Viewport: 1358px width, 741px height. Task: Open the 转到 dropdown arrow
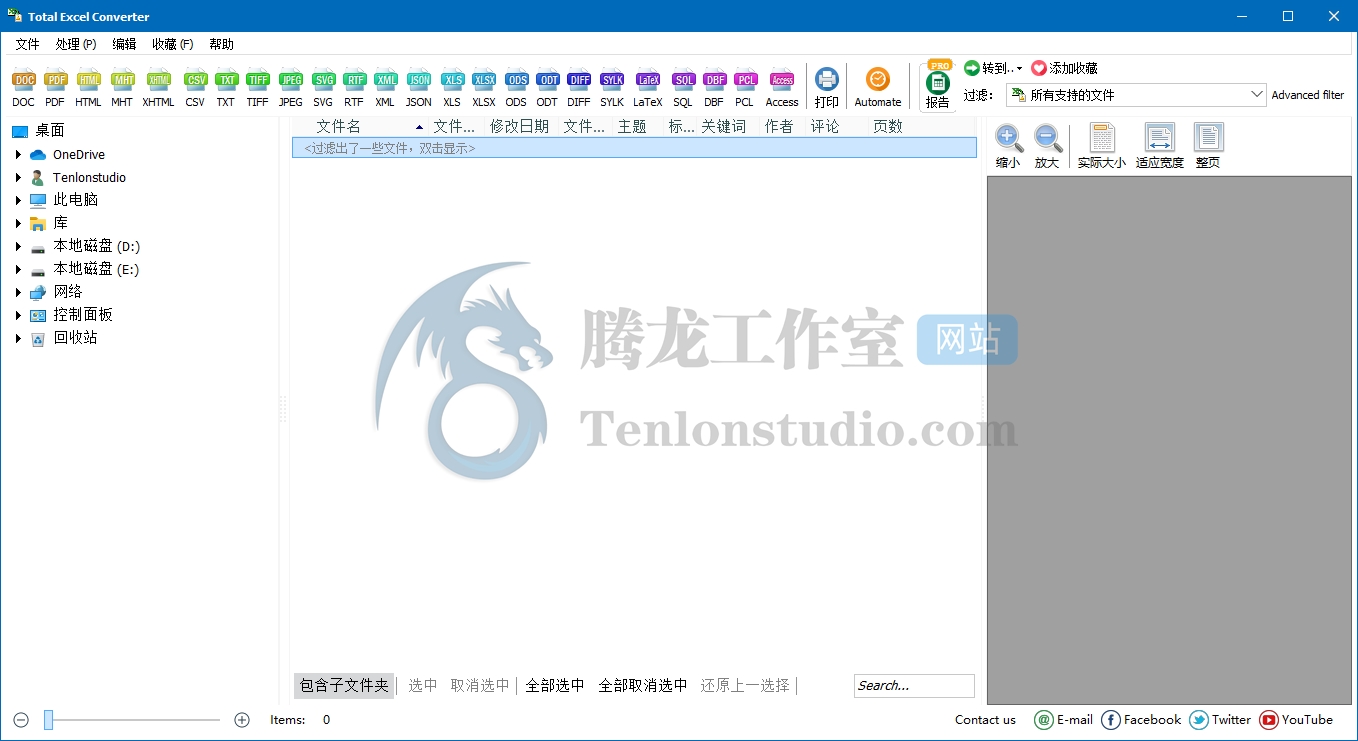(1019, 69)
